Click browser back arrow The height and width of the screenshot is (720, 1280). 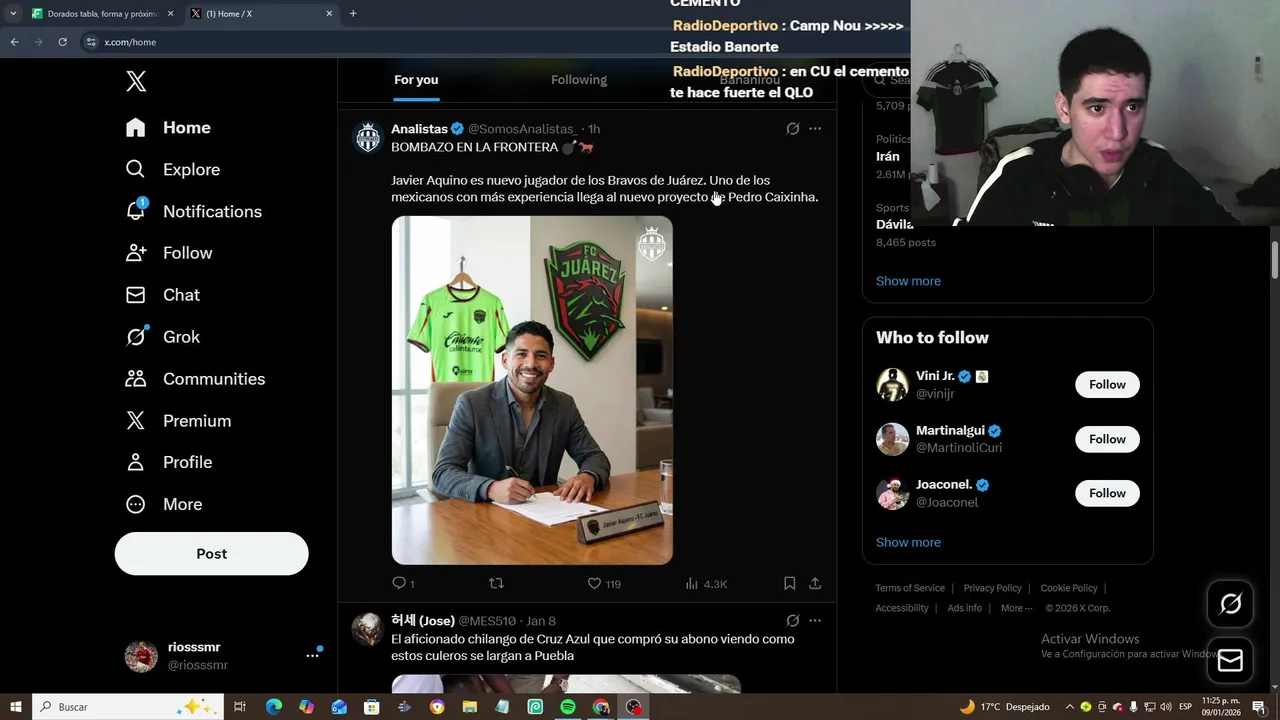click(x=14, y=42)
